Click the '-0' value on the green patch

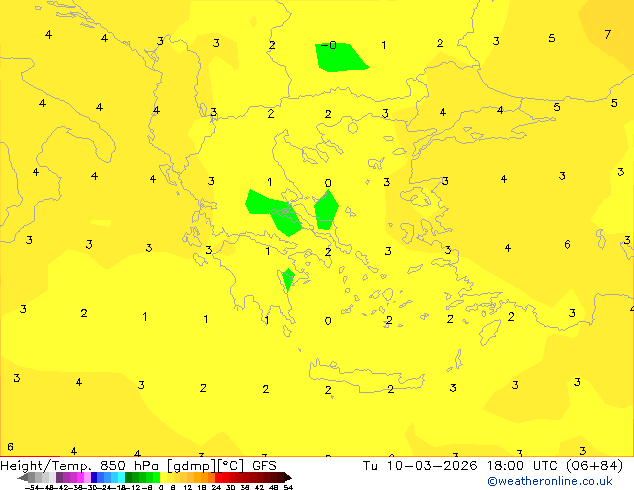[x=329, y=45]
